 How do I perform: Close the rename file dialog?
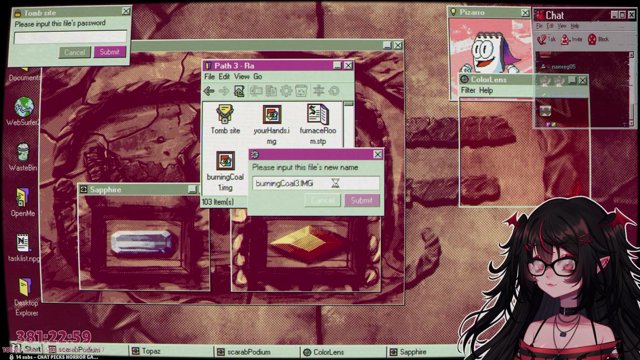point(378,154)
